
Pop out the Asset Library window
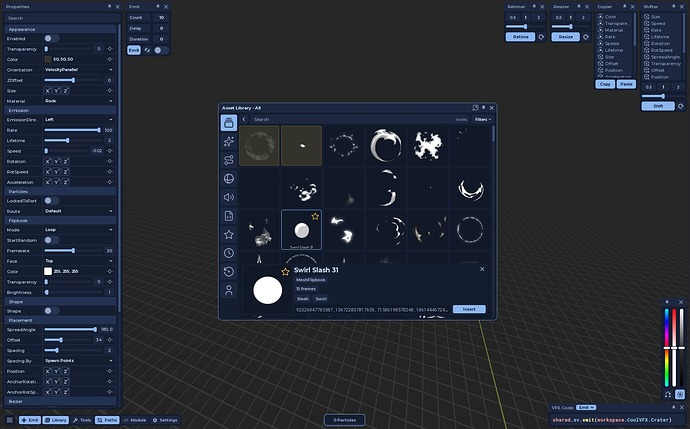(x=475, y=108)
